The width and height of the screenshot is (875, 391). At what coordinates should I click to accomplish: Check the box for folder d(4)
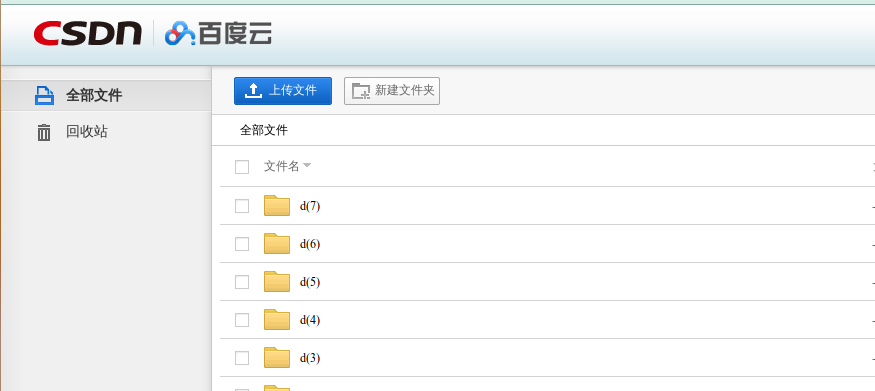242,320
